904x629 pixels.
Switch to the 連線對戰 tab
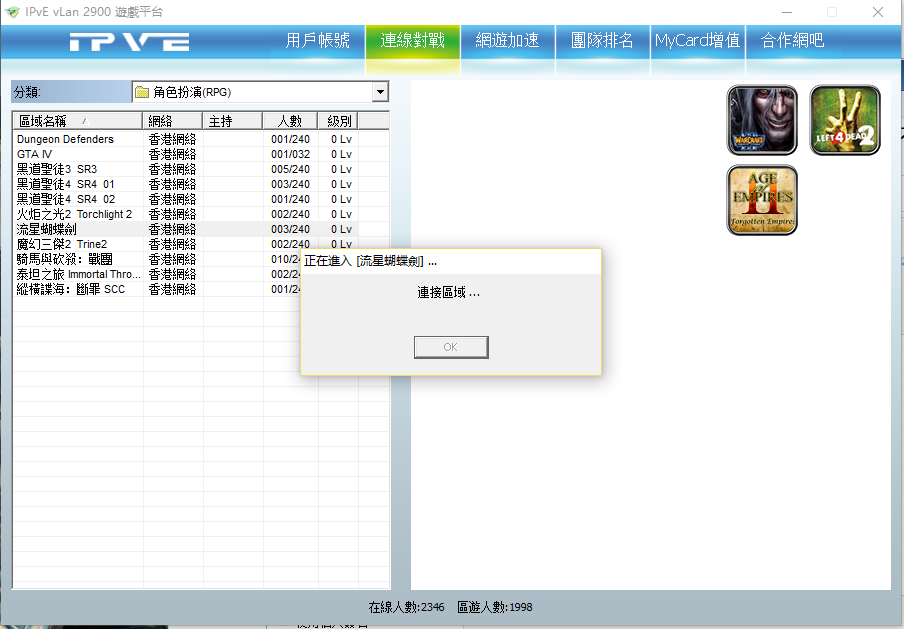413,41
